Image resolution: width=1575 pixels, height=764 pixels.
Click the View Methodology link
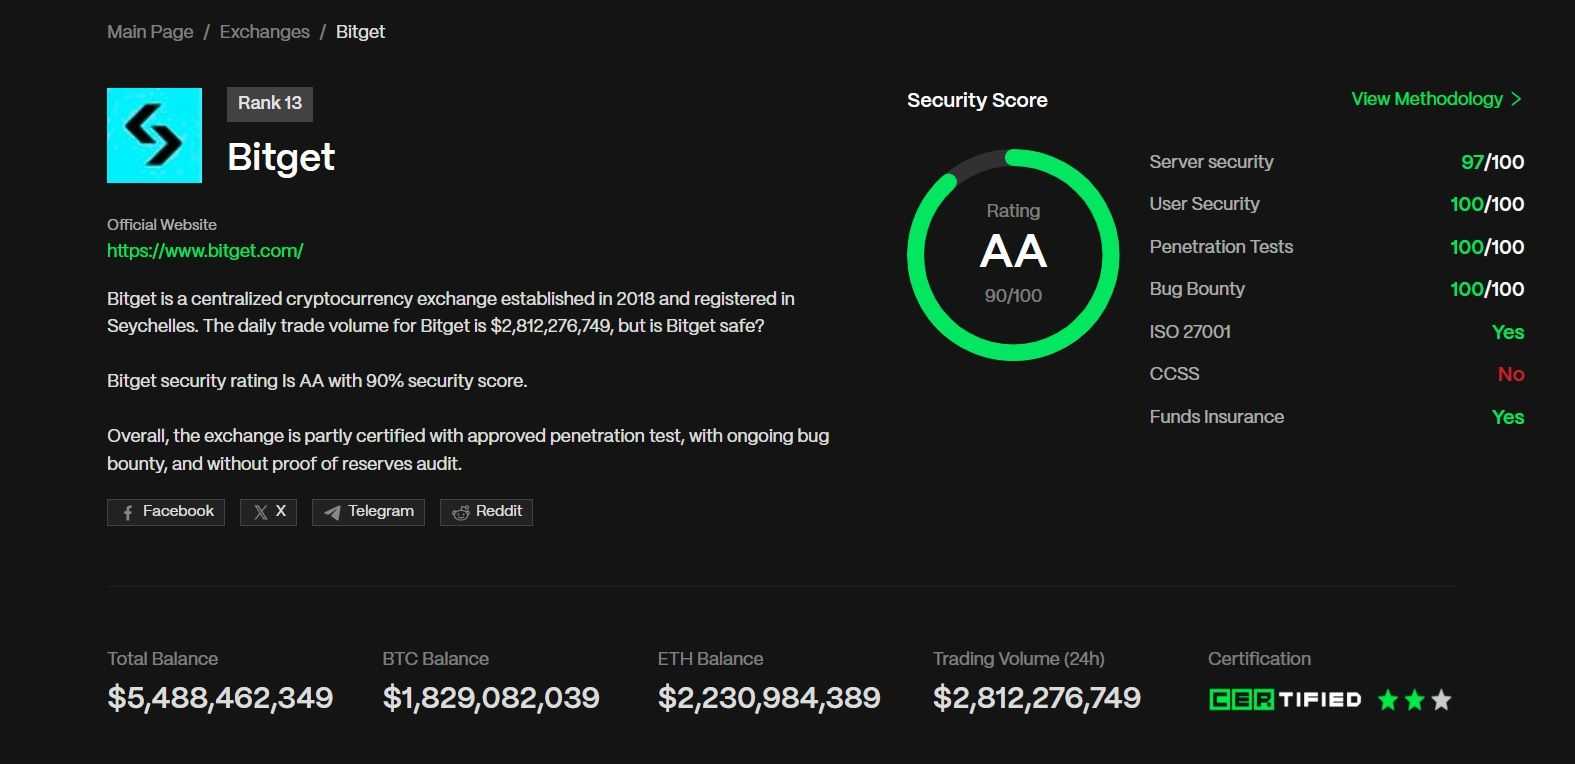point(1426,99)
